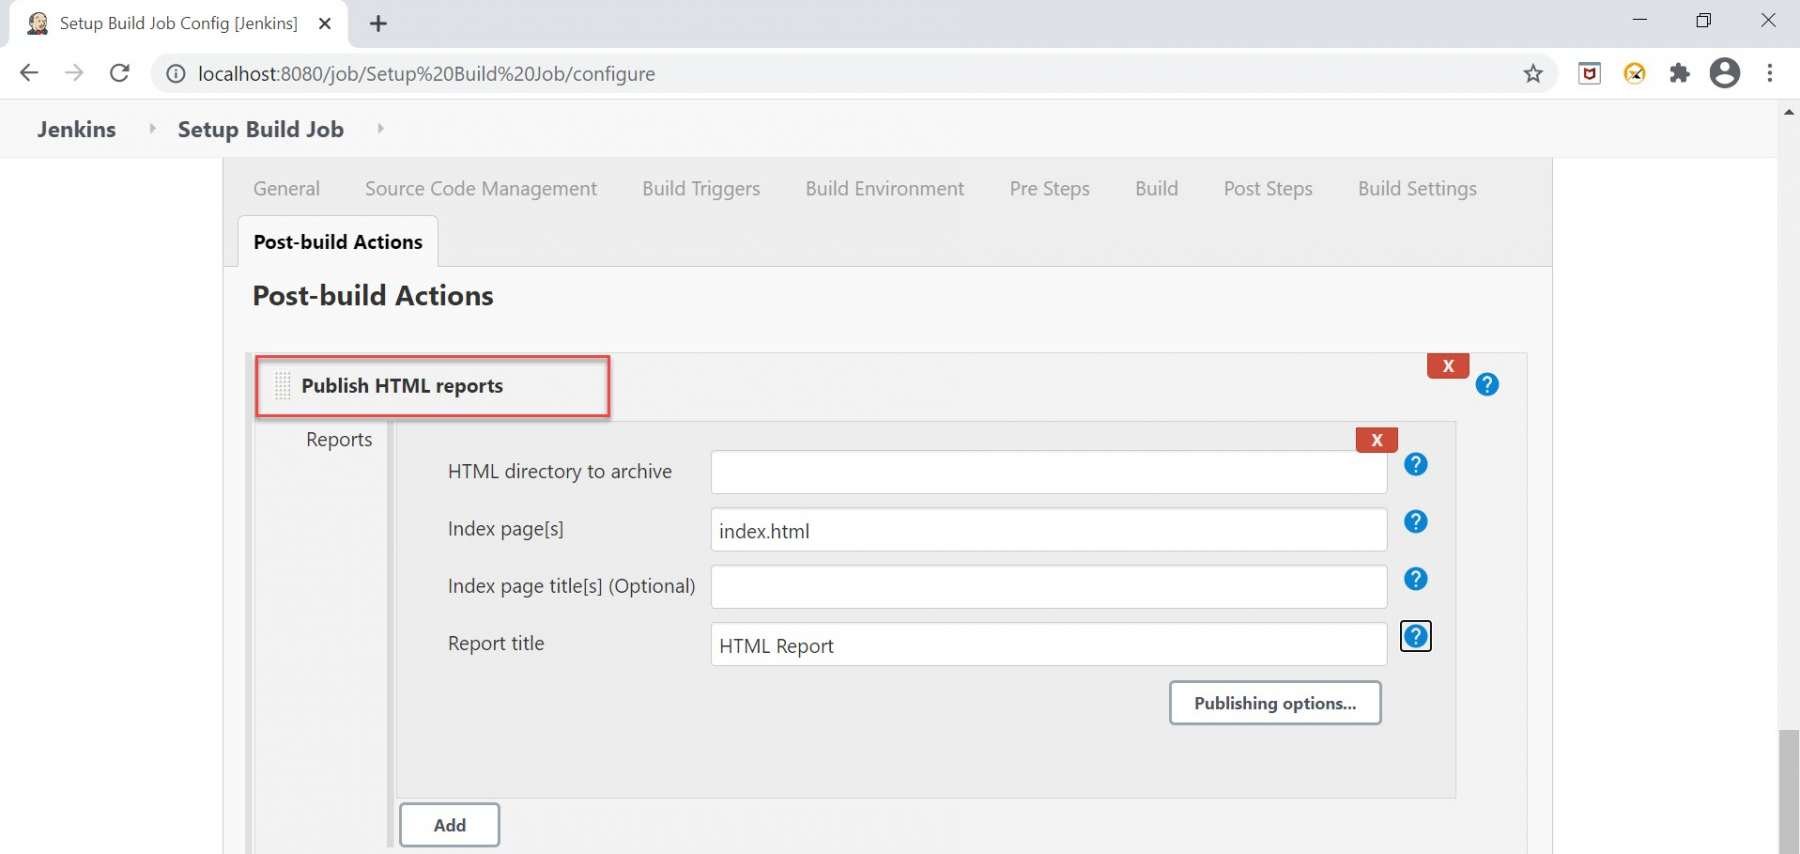Viewport: 1800px width, 854px height.
Task: Switch to the Source Code Management tab
Action: 480,189
